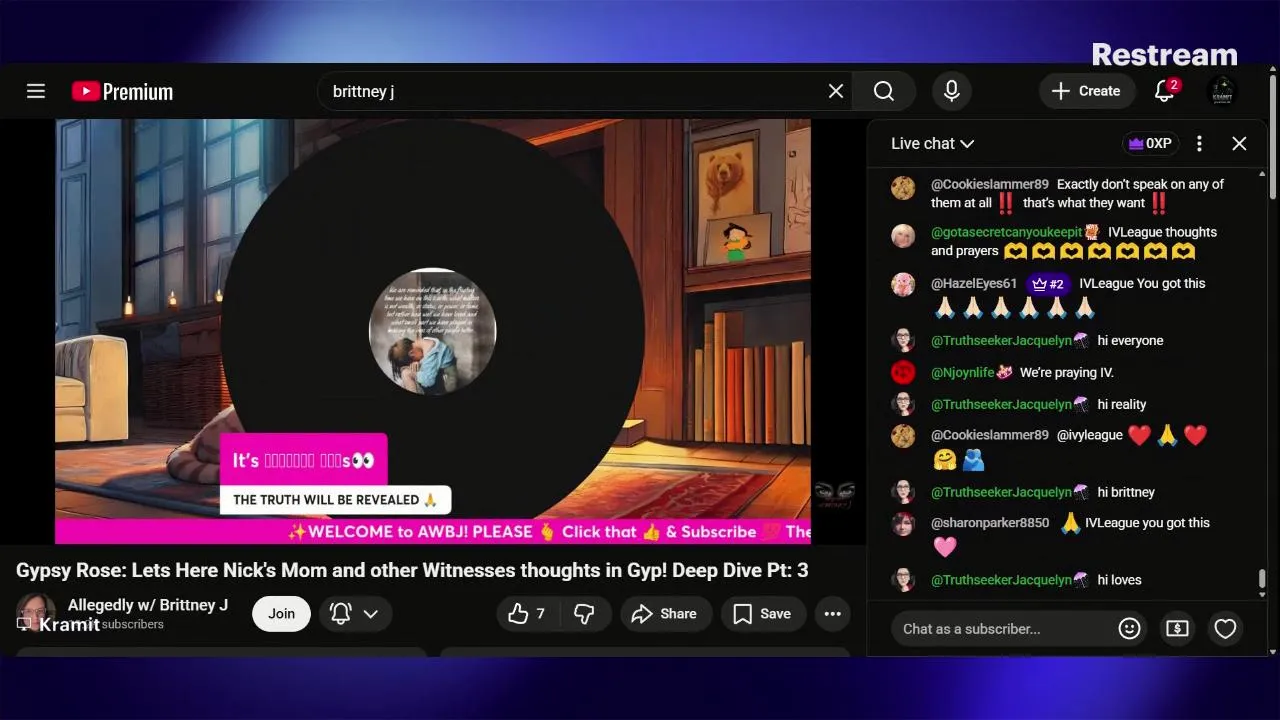Click @TruthseekerJacquelyn on the hi everyone message

pyautogui.click(x=1001, y=341)
